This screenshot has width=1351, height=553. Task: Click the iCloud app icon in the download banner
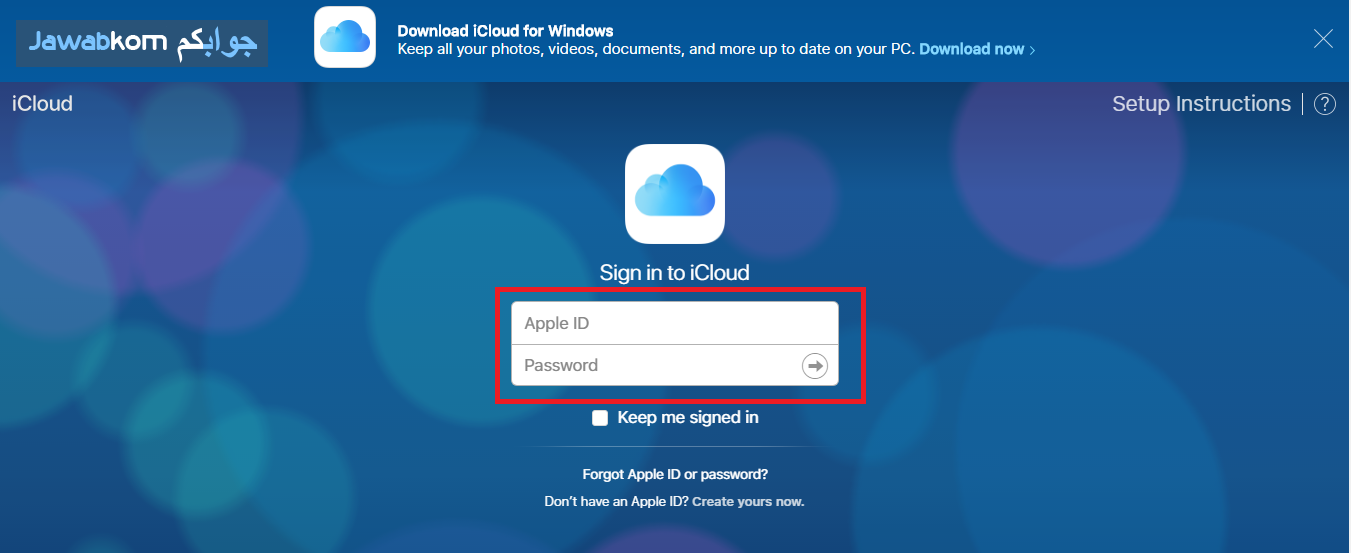click(345, 37)
